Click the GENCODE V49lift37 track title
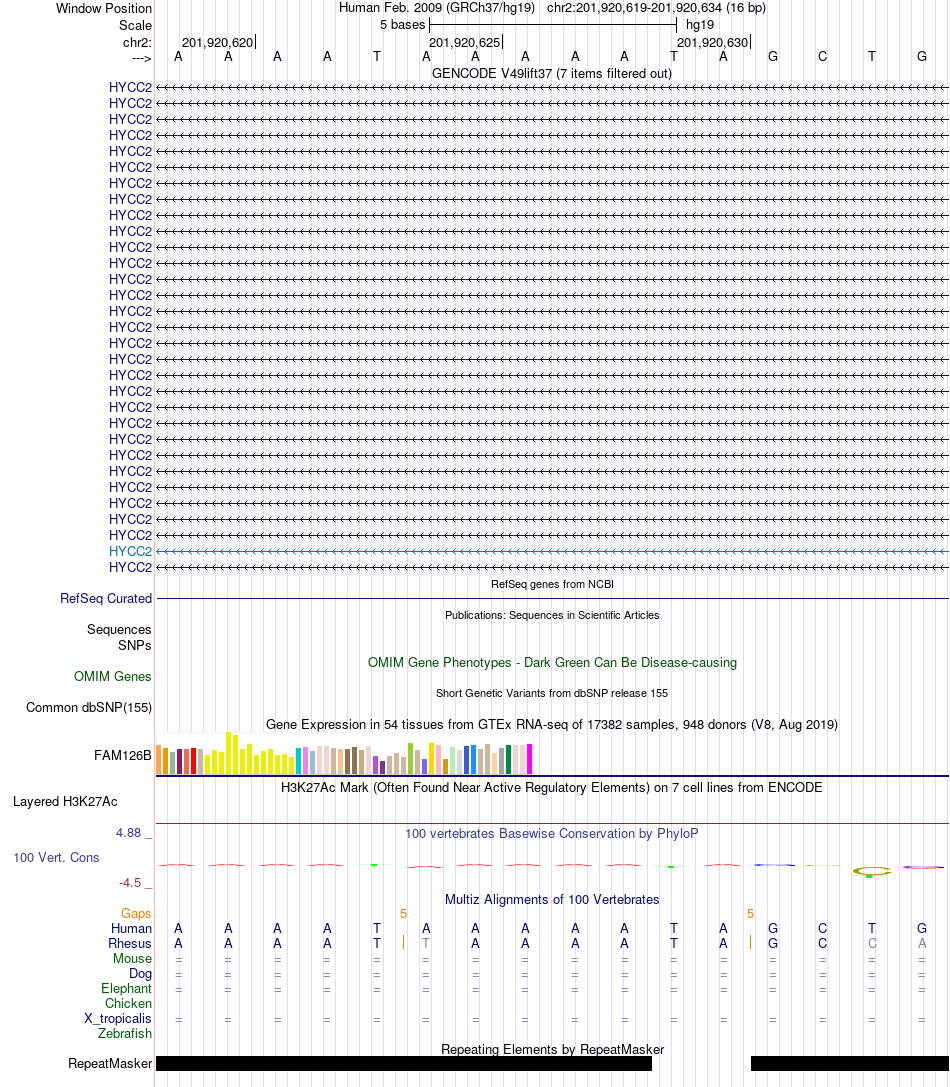 click(x=552, y=73)
